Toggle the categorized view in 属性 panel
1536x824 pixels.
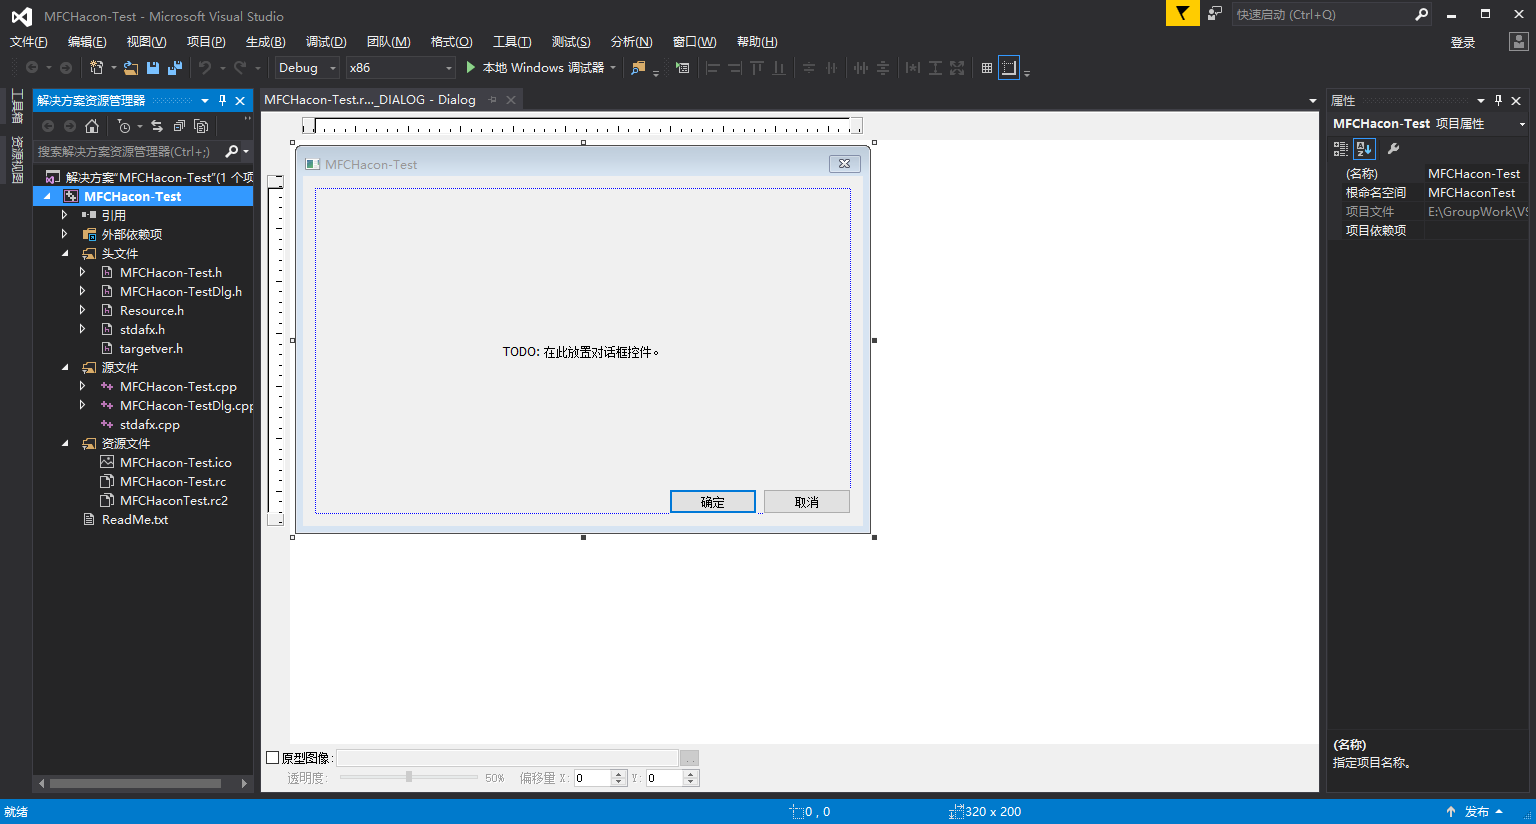tap(1341, 148)
